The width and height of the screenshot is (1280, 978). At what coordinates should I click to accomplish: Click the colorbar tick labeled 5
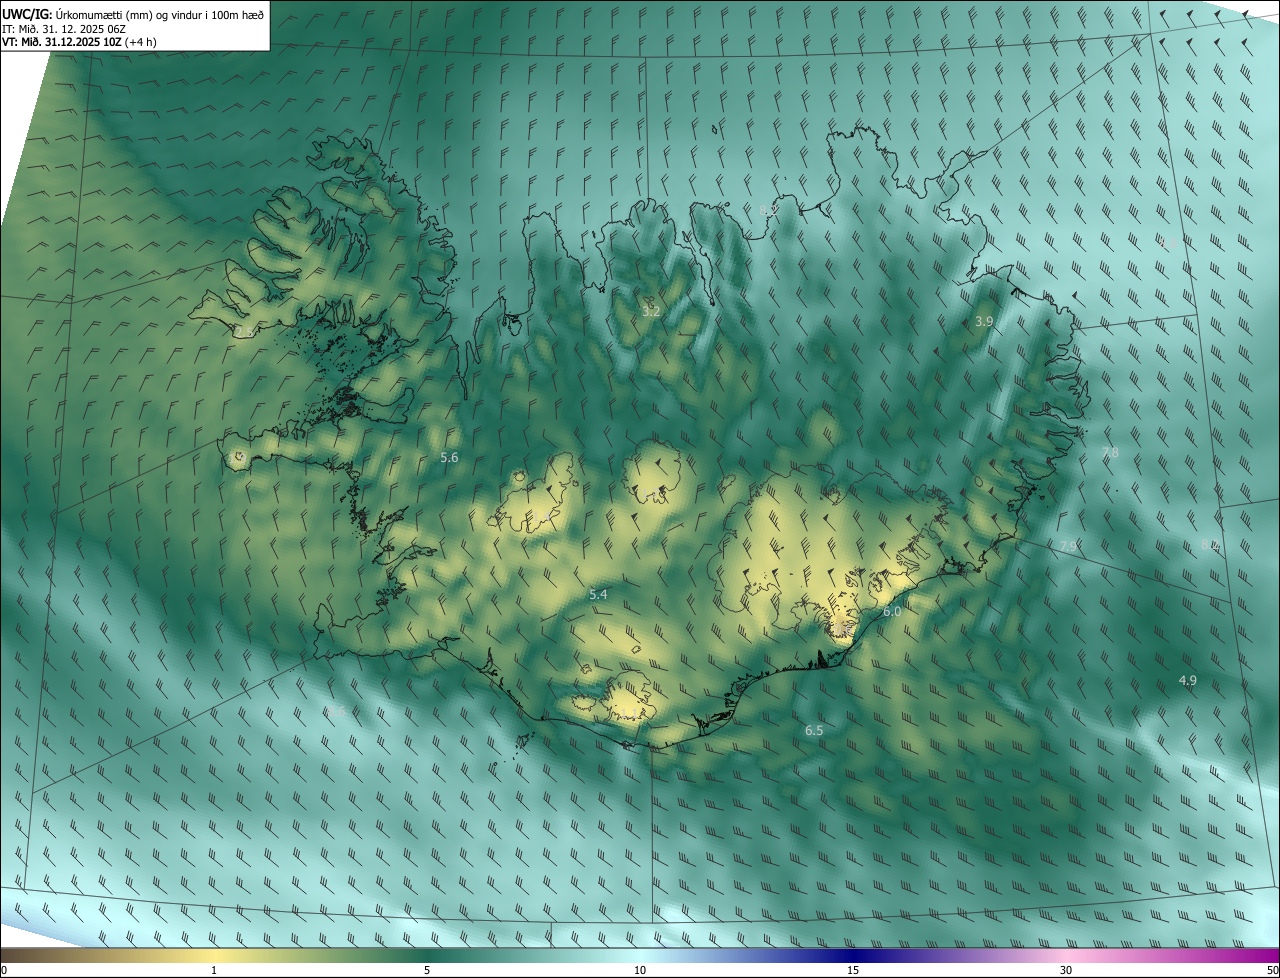[x=427, y=971]
